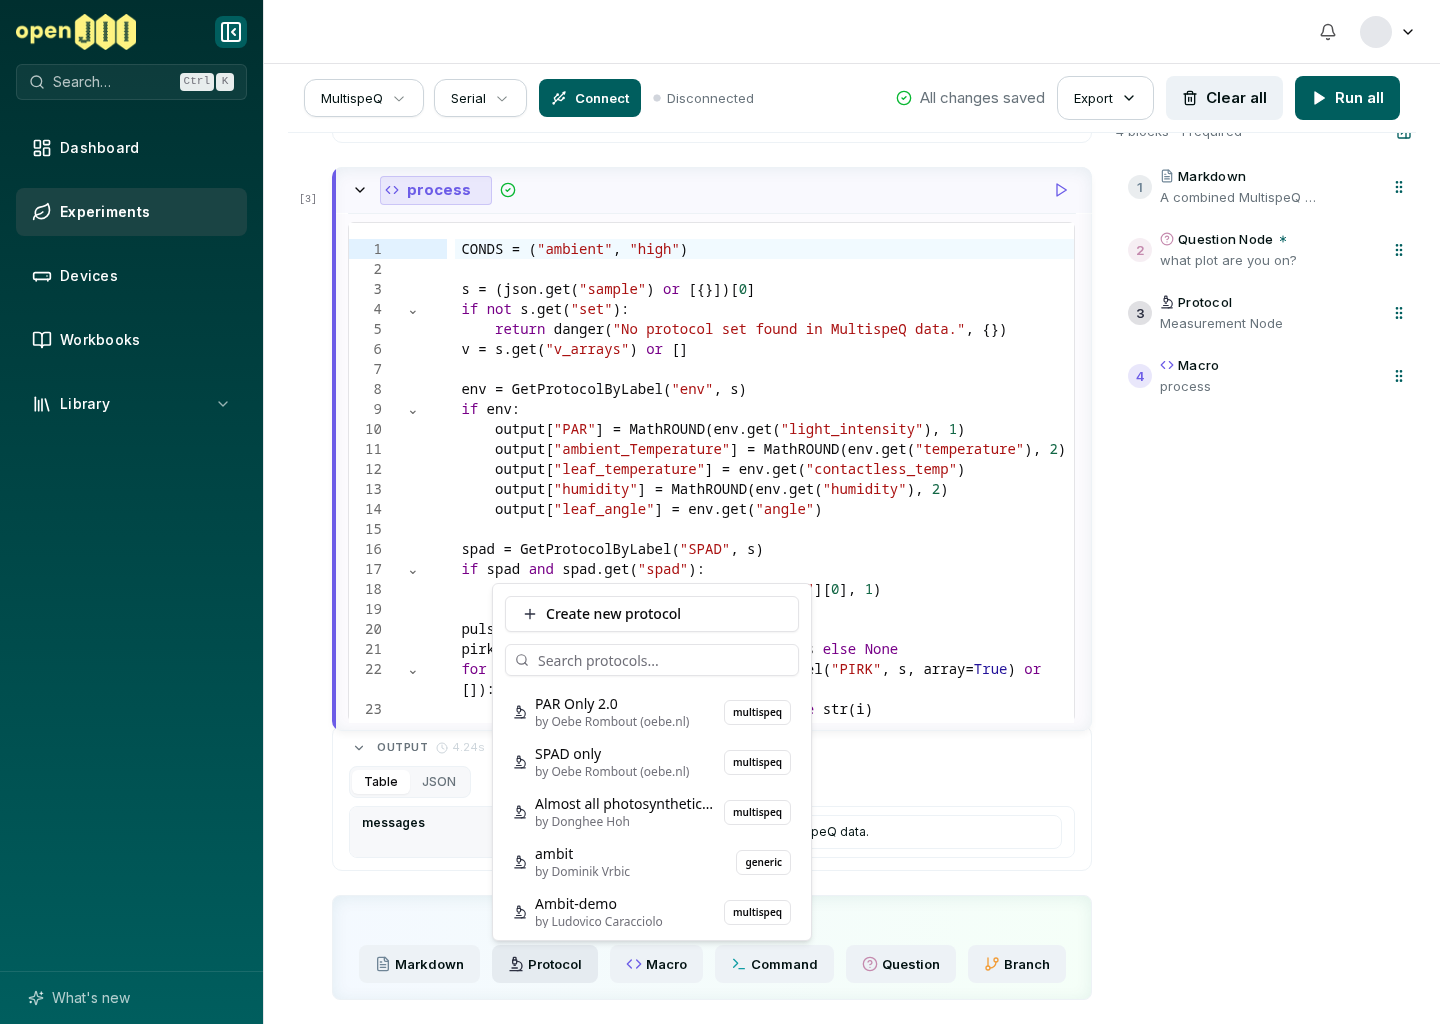This screenshot has height=1024, width=1440.
Task: Click the green check status on the process block
Action: click(508, 190)
